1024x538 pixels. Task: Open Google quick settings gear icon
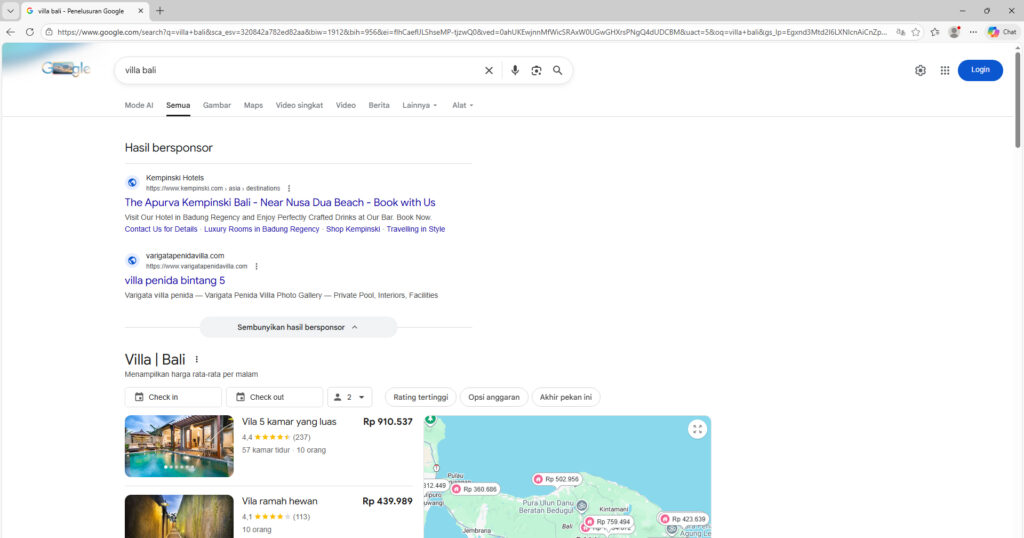[x=920, y=70]
